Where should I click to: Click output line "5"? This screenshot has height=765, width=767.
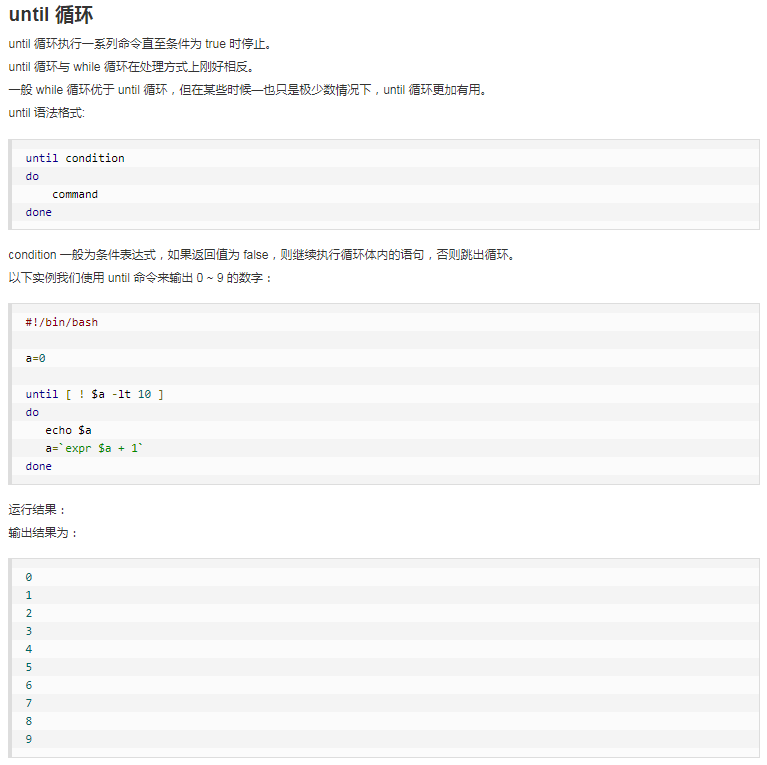pos(29,667)
